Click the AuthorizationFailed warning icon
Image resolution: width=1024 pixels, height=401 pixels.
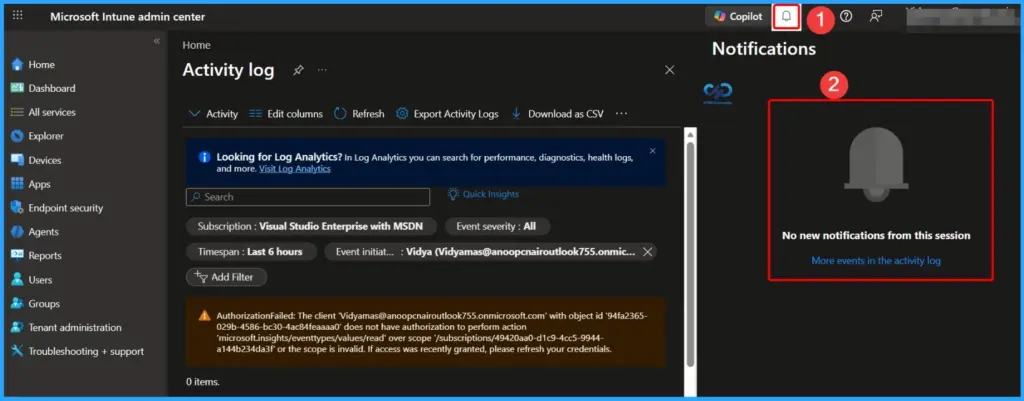(x=204, y=315)
